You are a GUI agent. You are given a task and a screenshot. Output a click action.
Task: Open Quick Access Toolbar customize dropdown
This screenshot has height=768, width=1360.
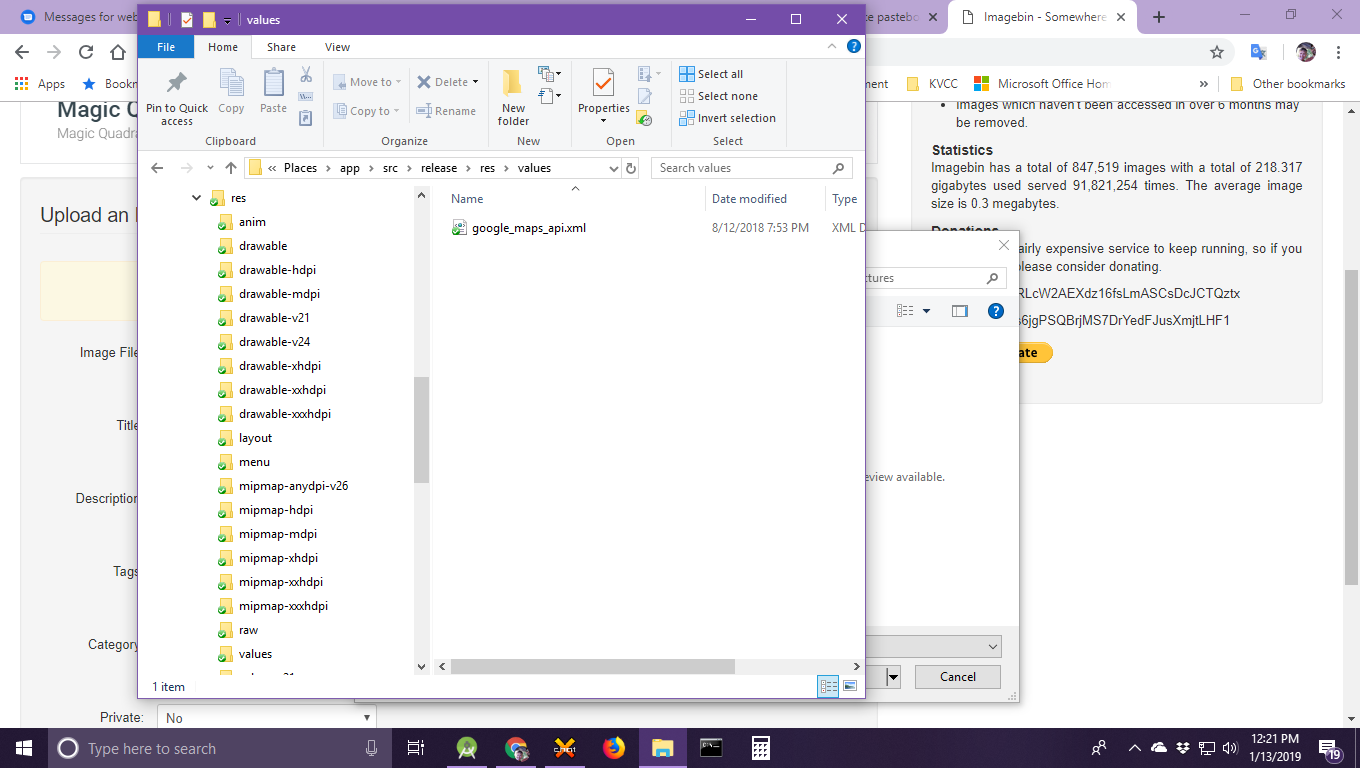228,20
